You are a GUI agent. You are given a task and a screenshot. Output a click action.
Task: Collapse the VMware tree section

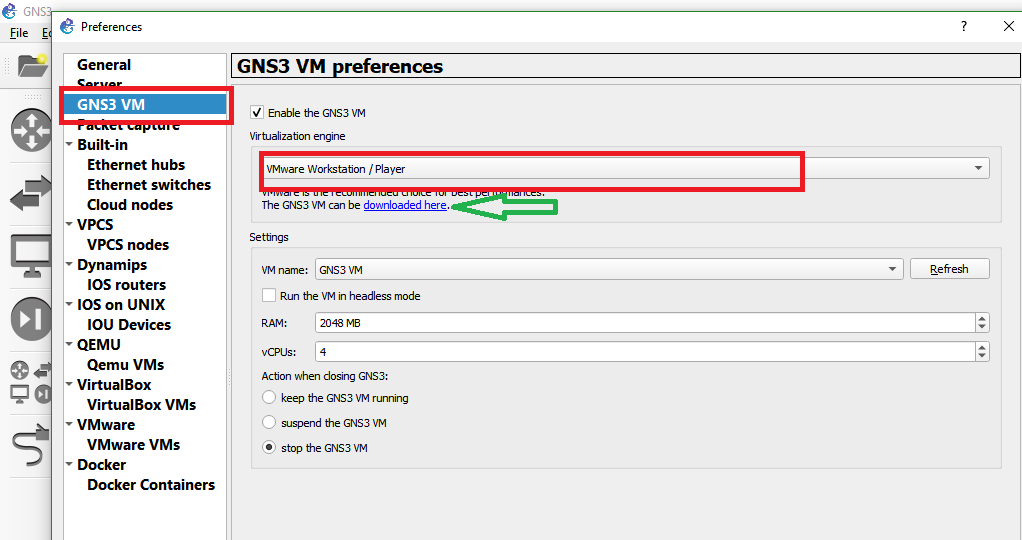69,424
